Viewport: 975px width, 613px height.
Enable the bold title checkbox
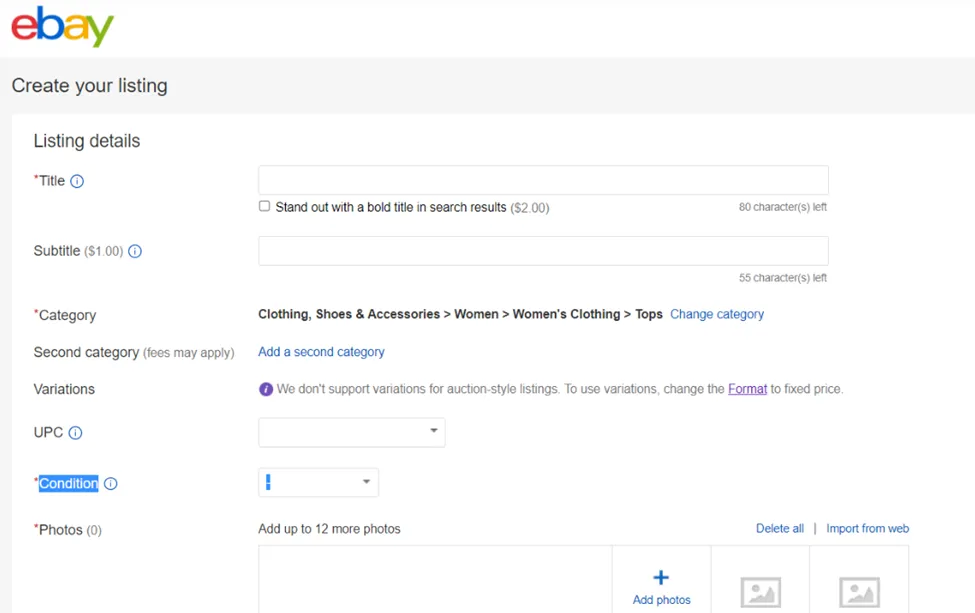pyautogui.click(x=265, y=206)
